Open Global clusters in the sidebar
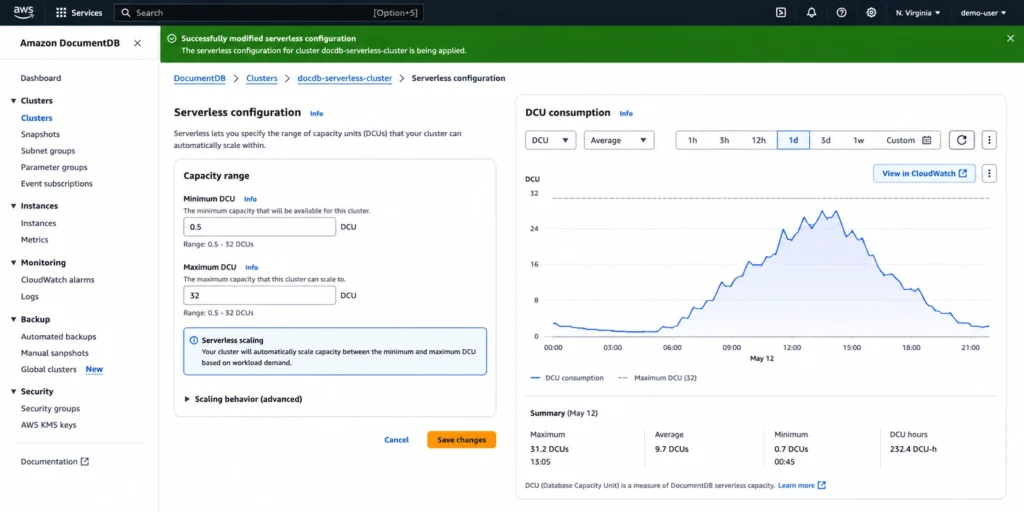The height and width of the screenshot is (512, 1024). coord(48,369)
